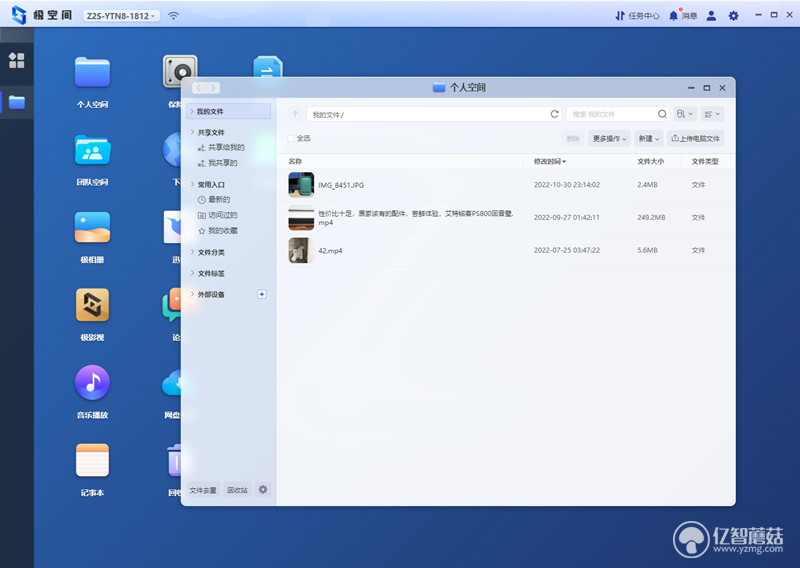The image size is (800, 568).
Task: Expand the 常用入口 tree node
Action: 192,184
